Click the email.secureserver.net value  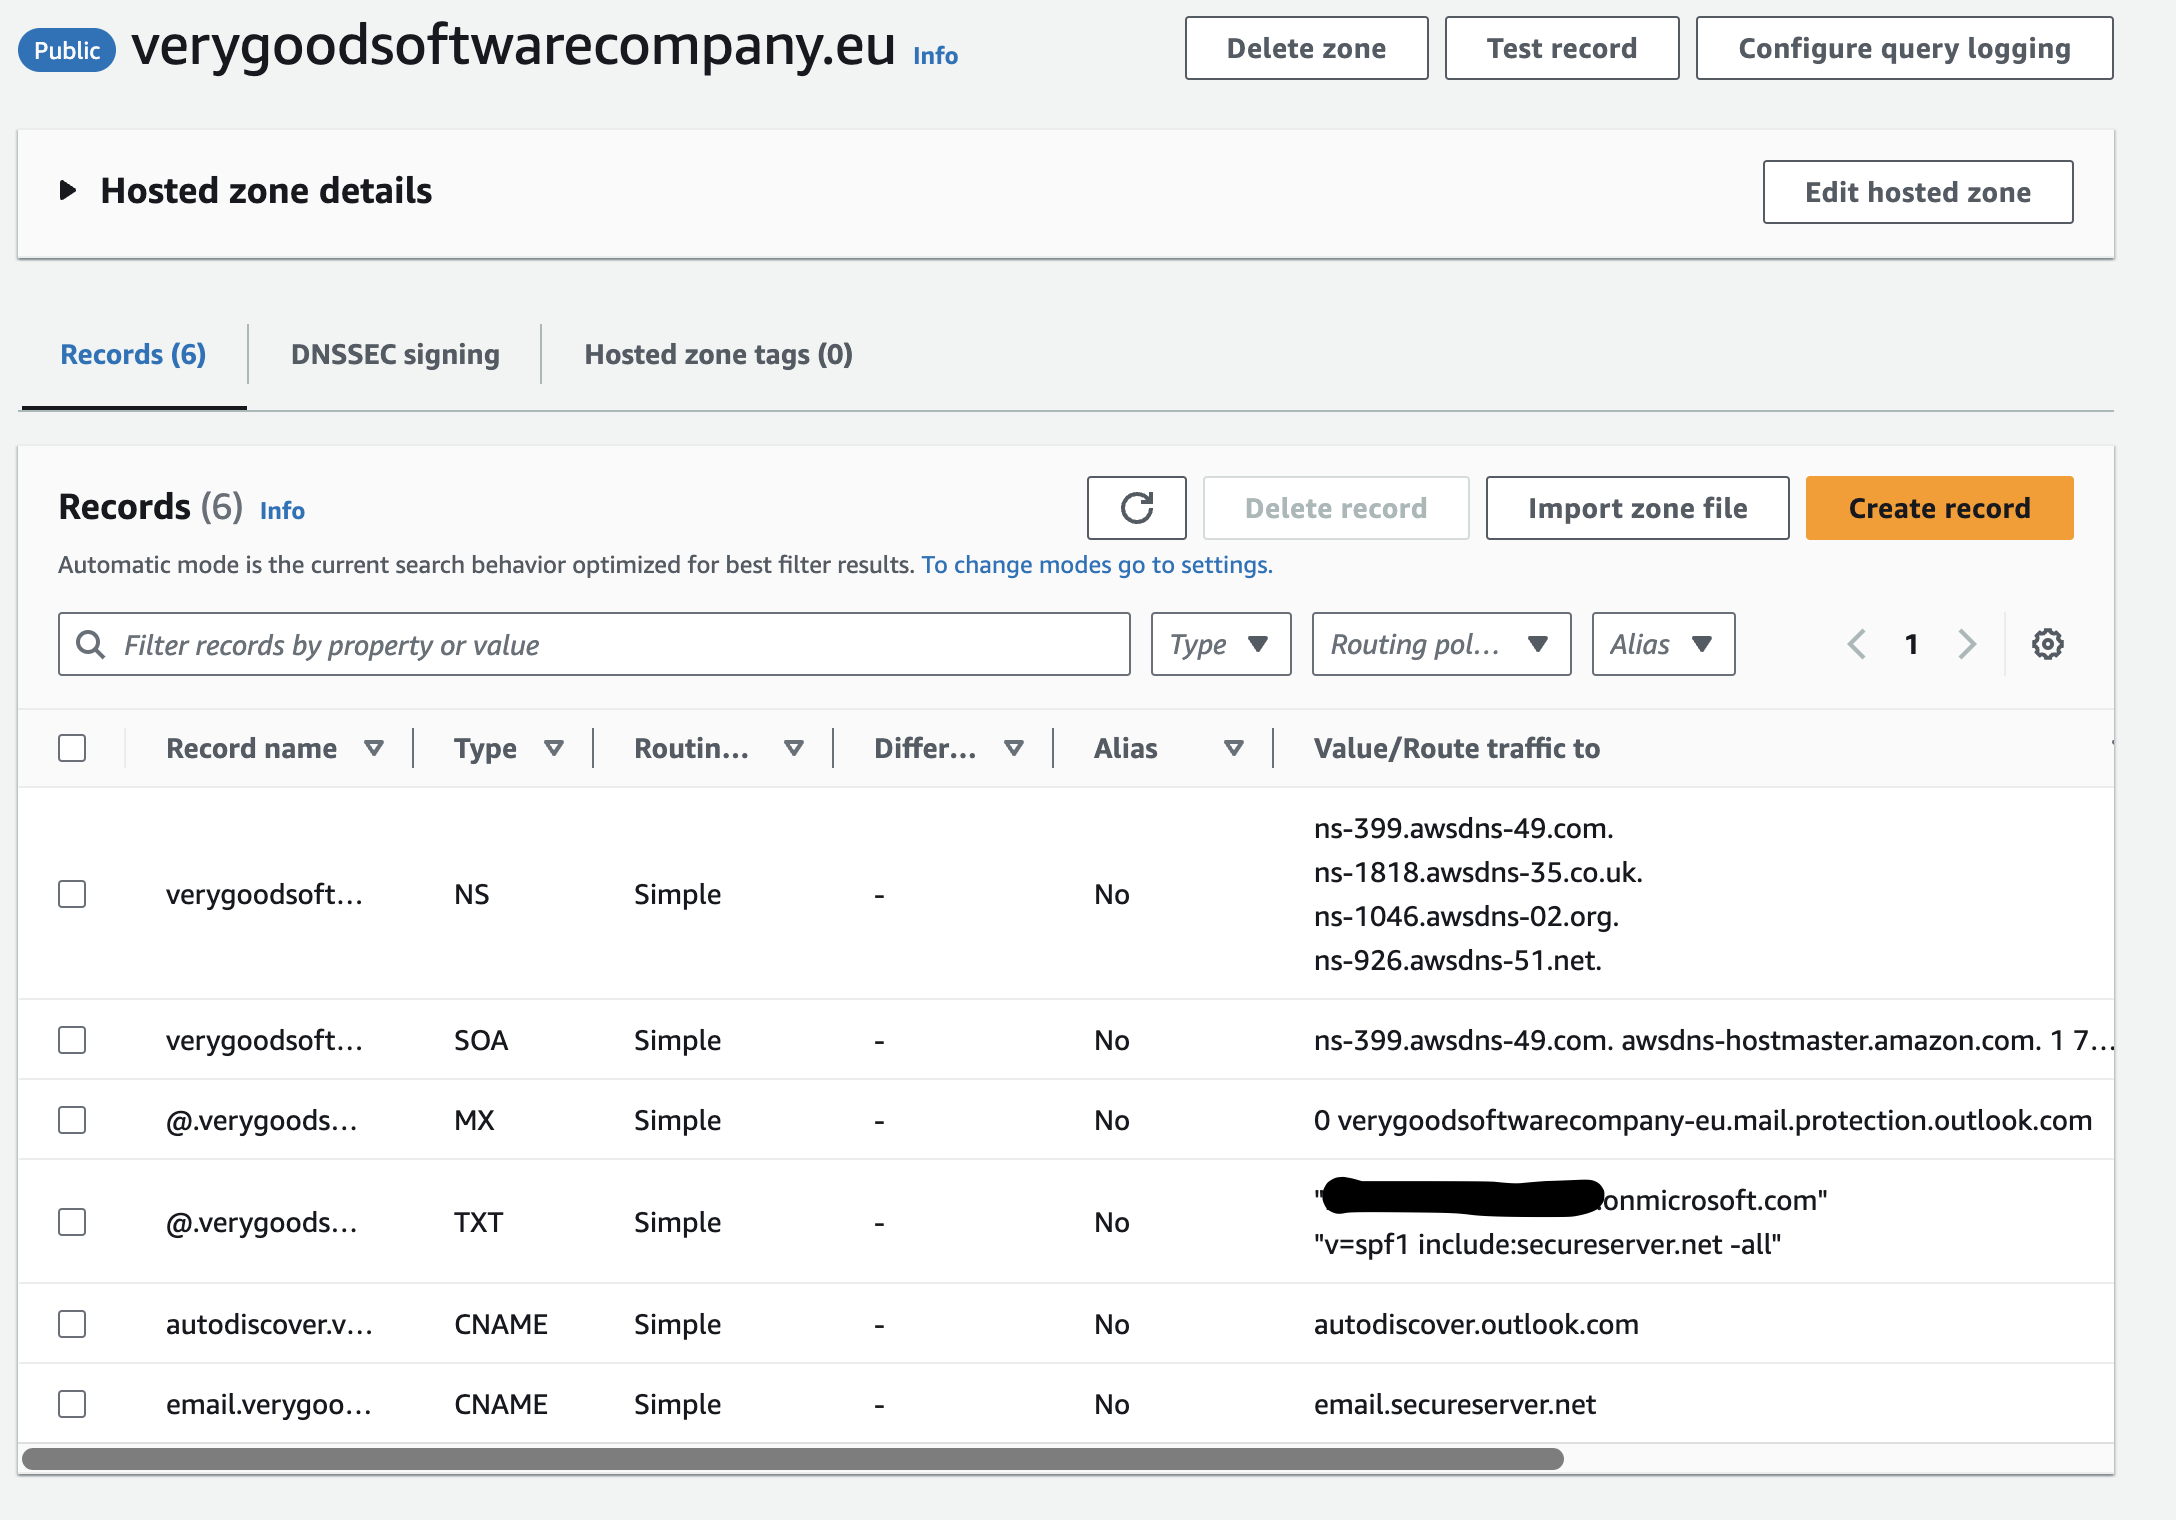[1454, 1404]
